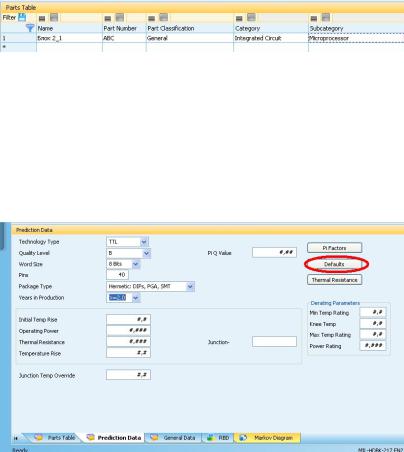Click the gray filter button above Category
Image resolution: width=404 pixels, height=452 pixels.
251,17
